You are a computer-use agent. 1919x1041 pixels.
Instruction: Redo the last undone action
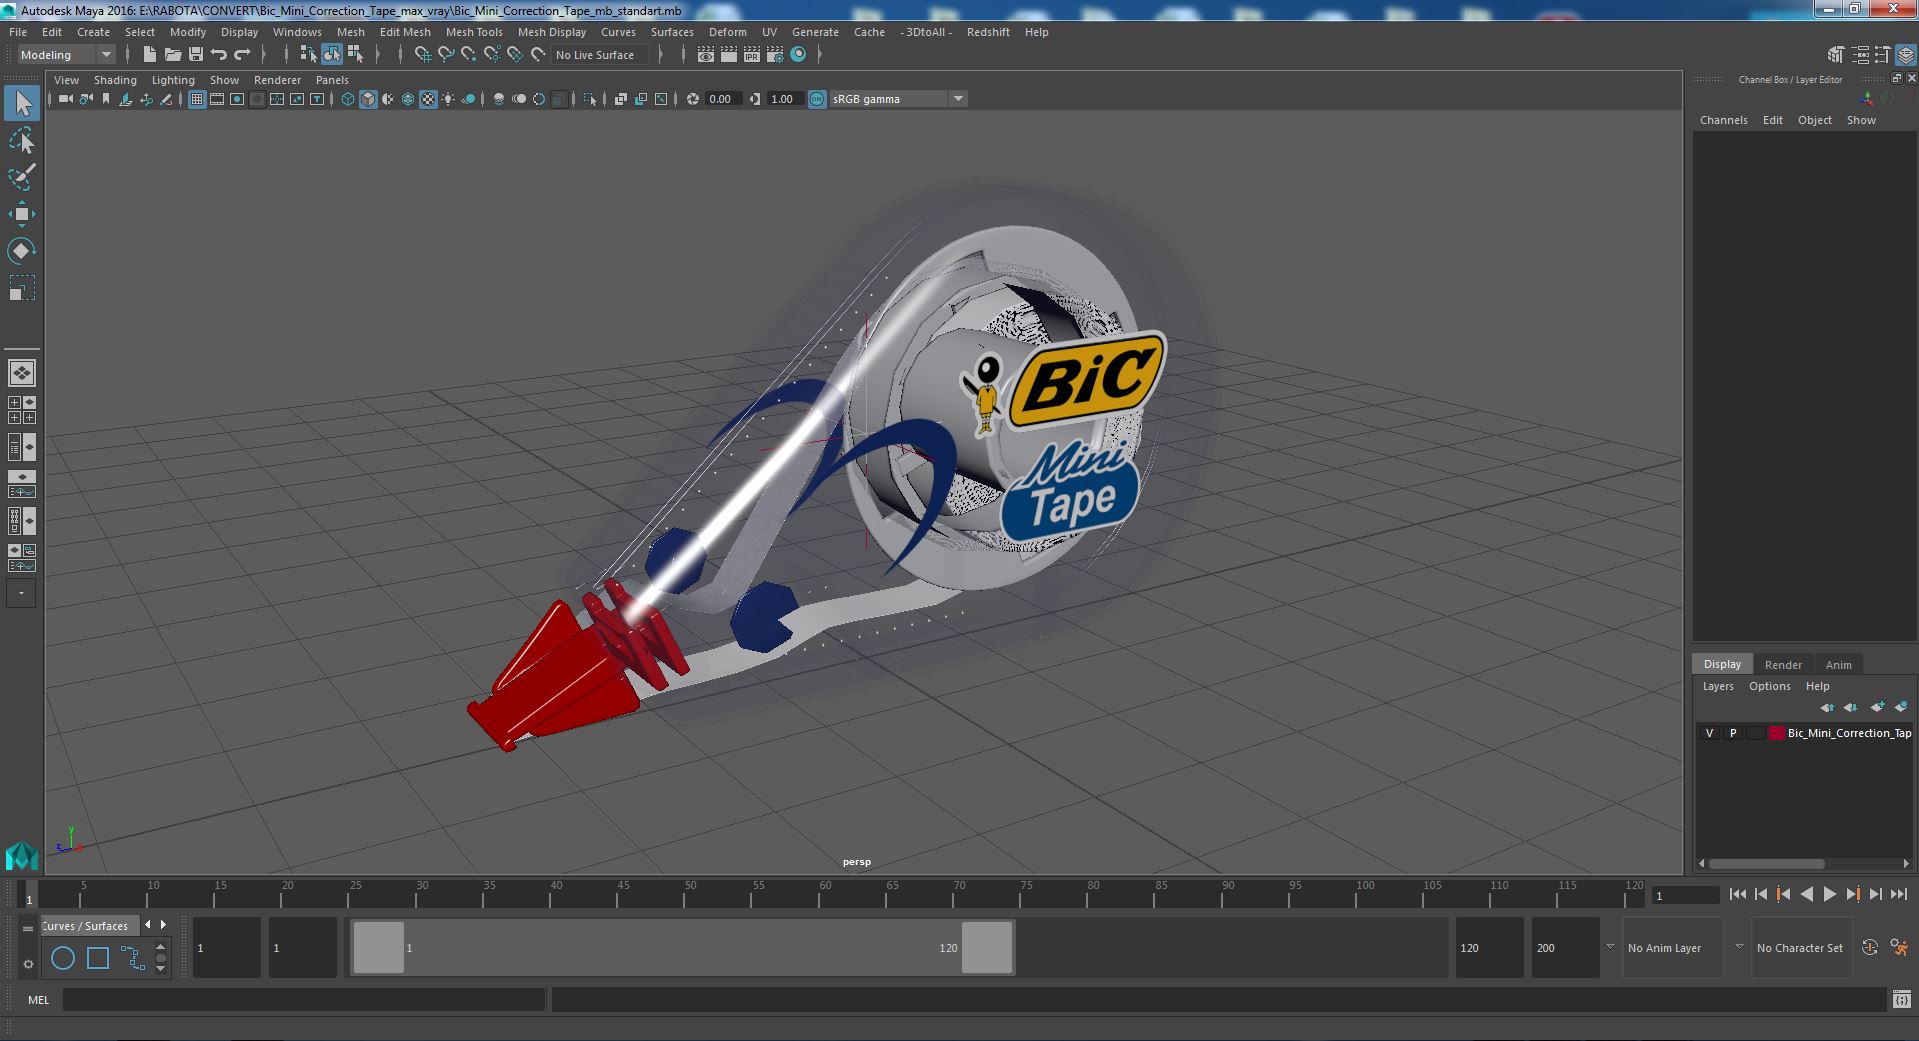241,55
